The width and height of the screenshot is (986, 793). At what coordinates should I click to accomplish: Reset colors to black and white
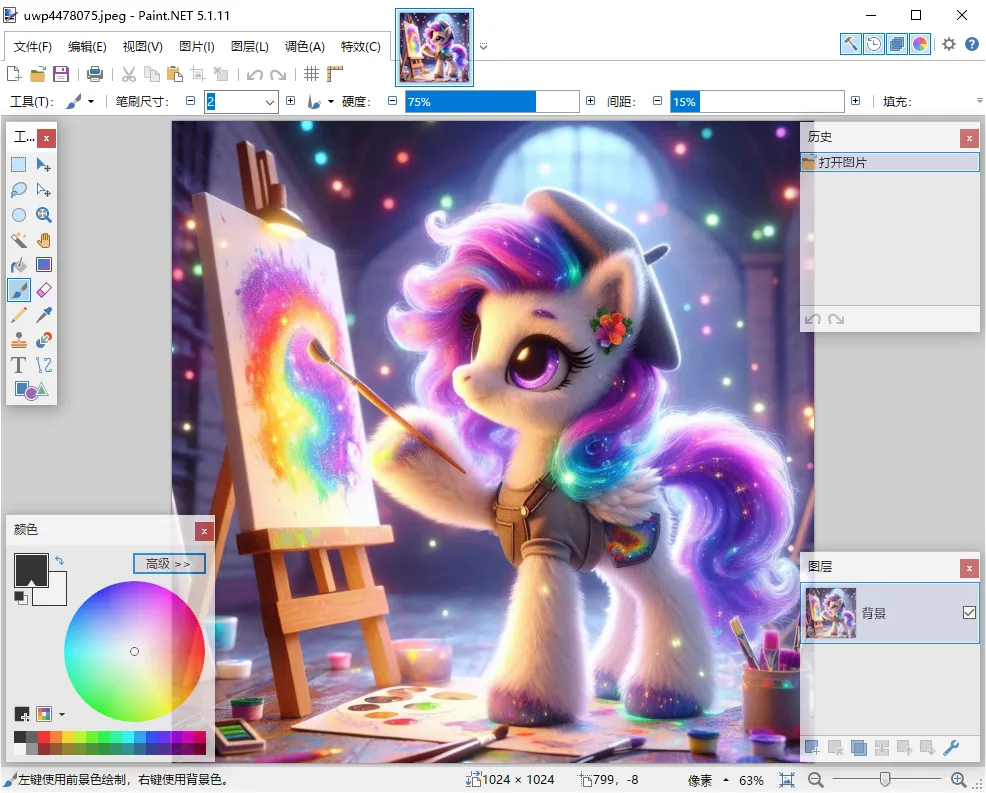(21, 598)
